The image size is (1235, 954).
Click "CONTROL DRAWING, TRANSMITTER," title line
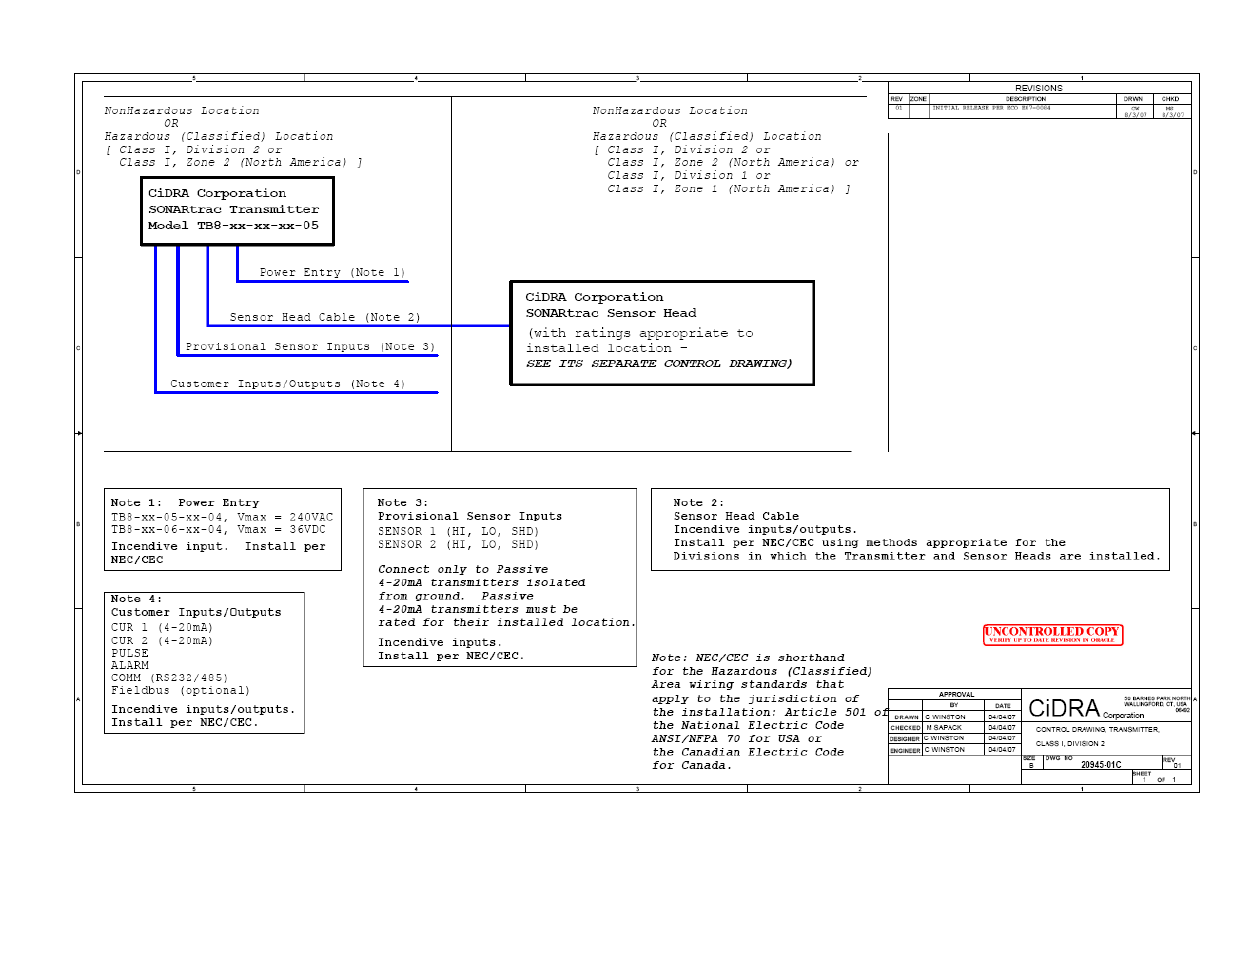(x=1098, y=730)
